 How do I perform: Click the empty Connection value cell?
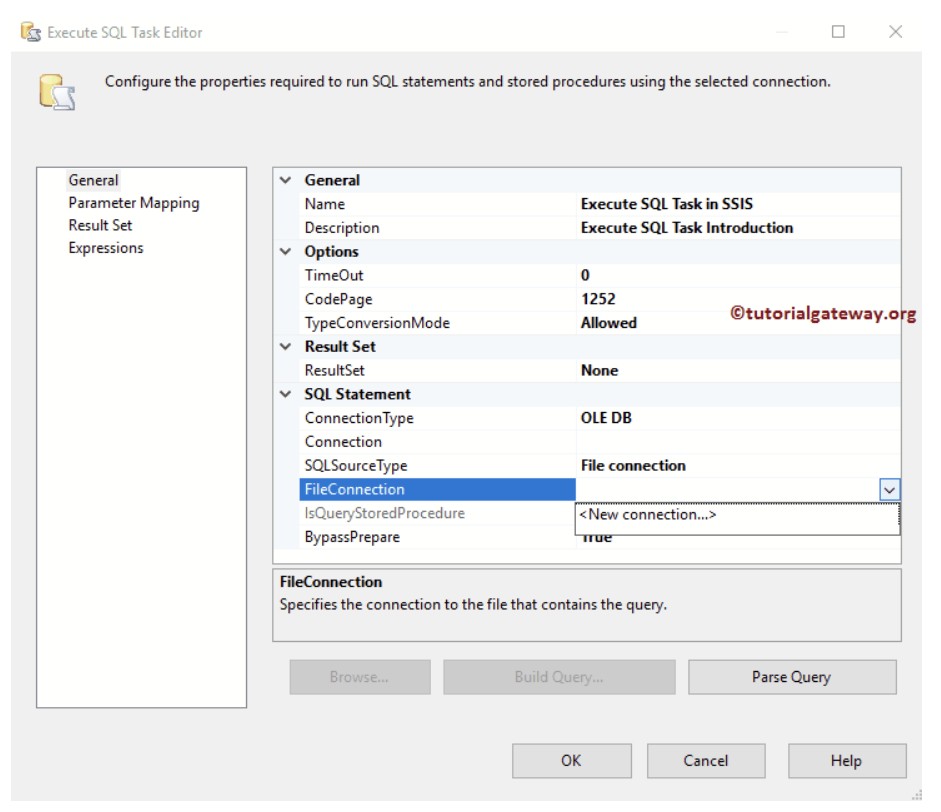(738, 442)
